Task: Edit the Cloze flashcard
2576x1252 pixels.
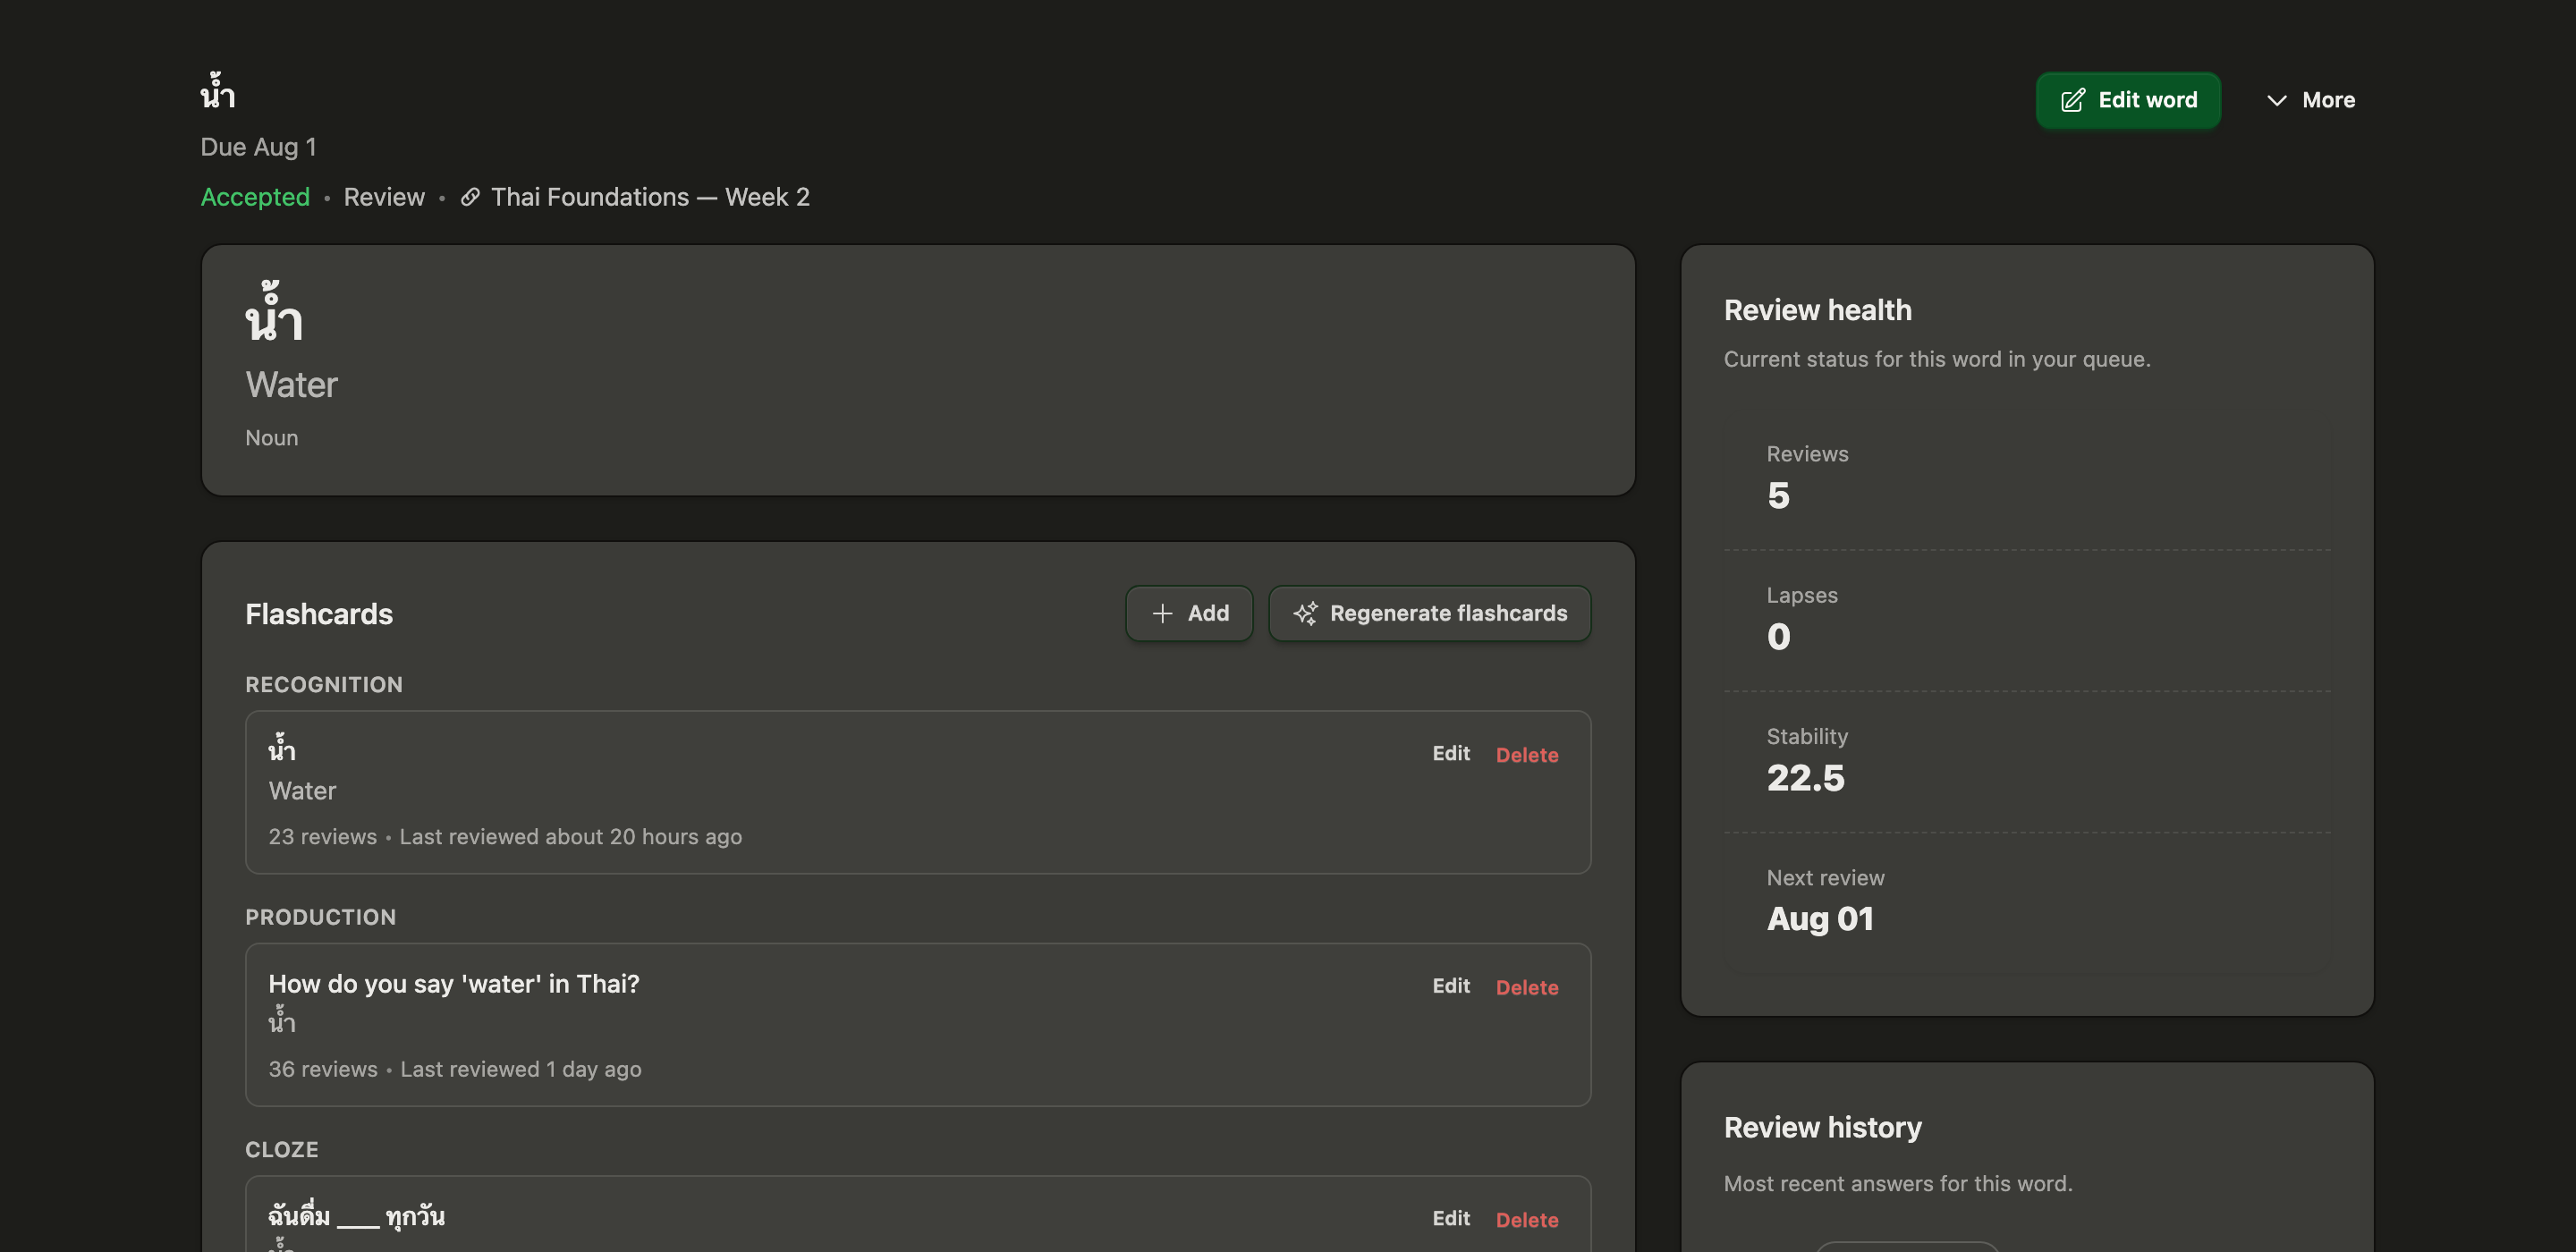Action: point(1450,1218)
